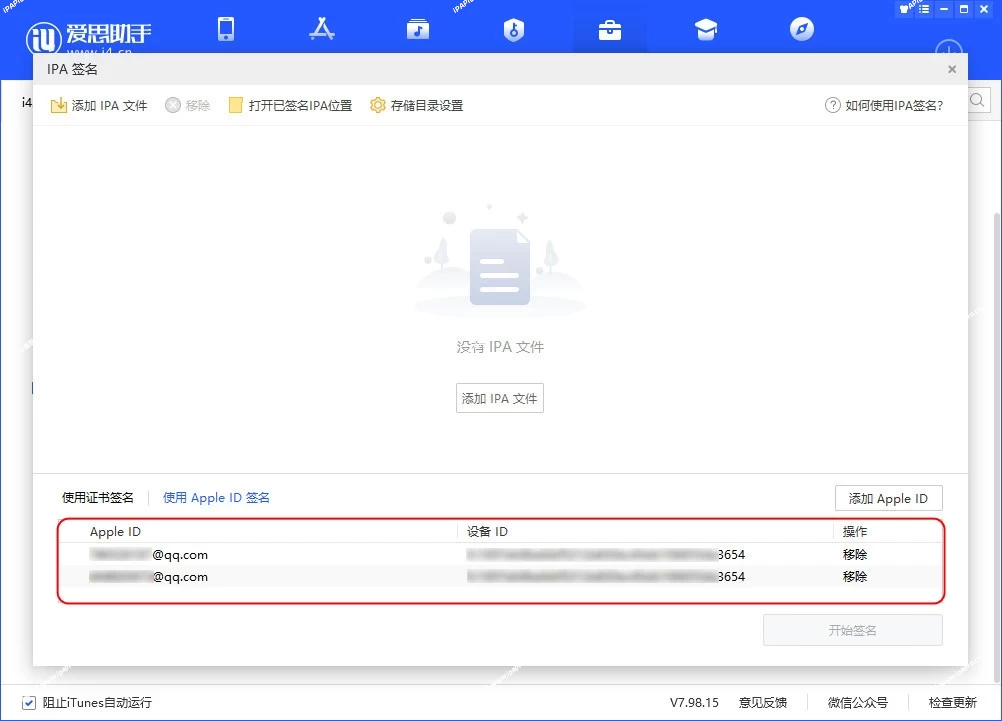Open search via the magnifier icon
The image size is (1002, 721).
(977, 100)
